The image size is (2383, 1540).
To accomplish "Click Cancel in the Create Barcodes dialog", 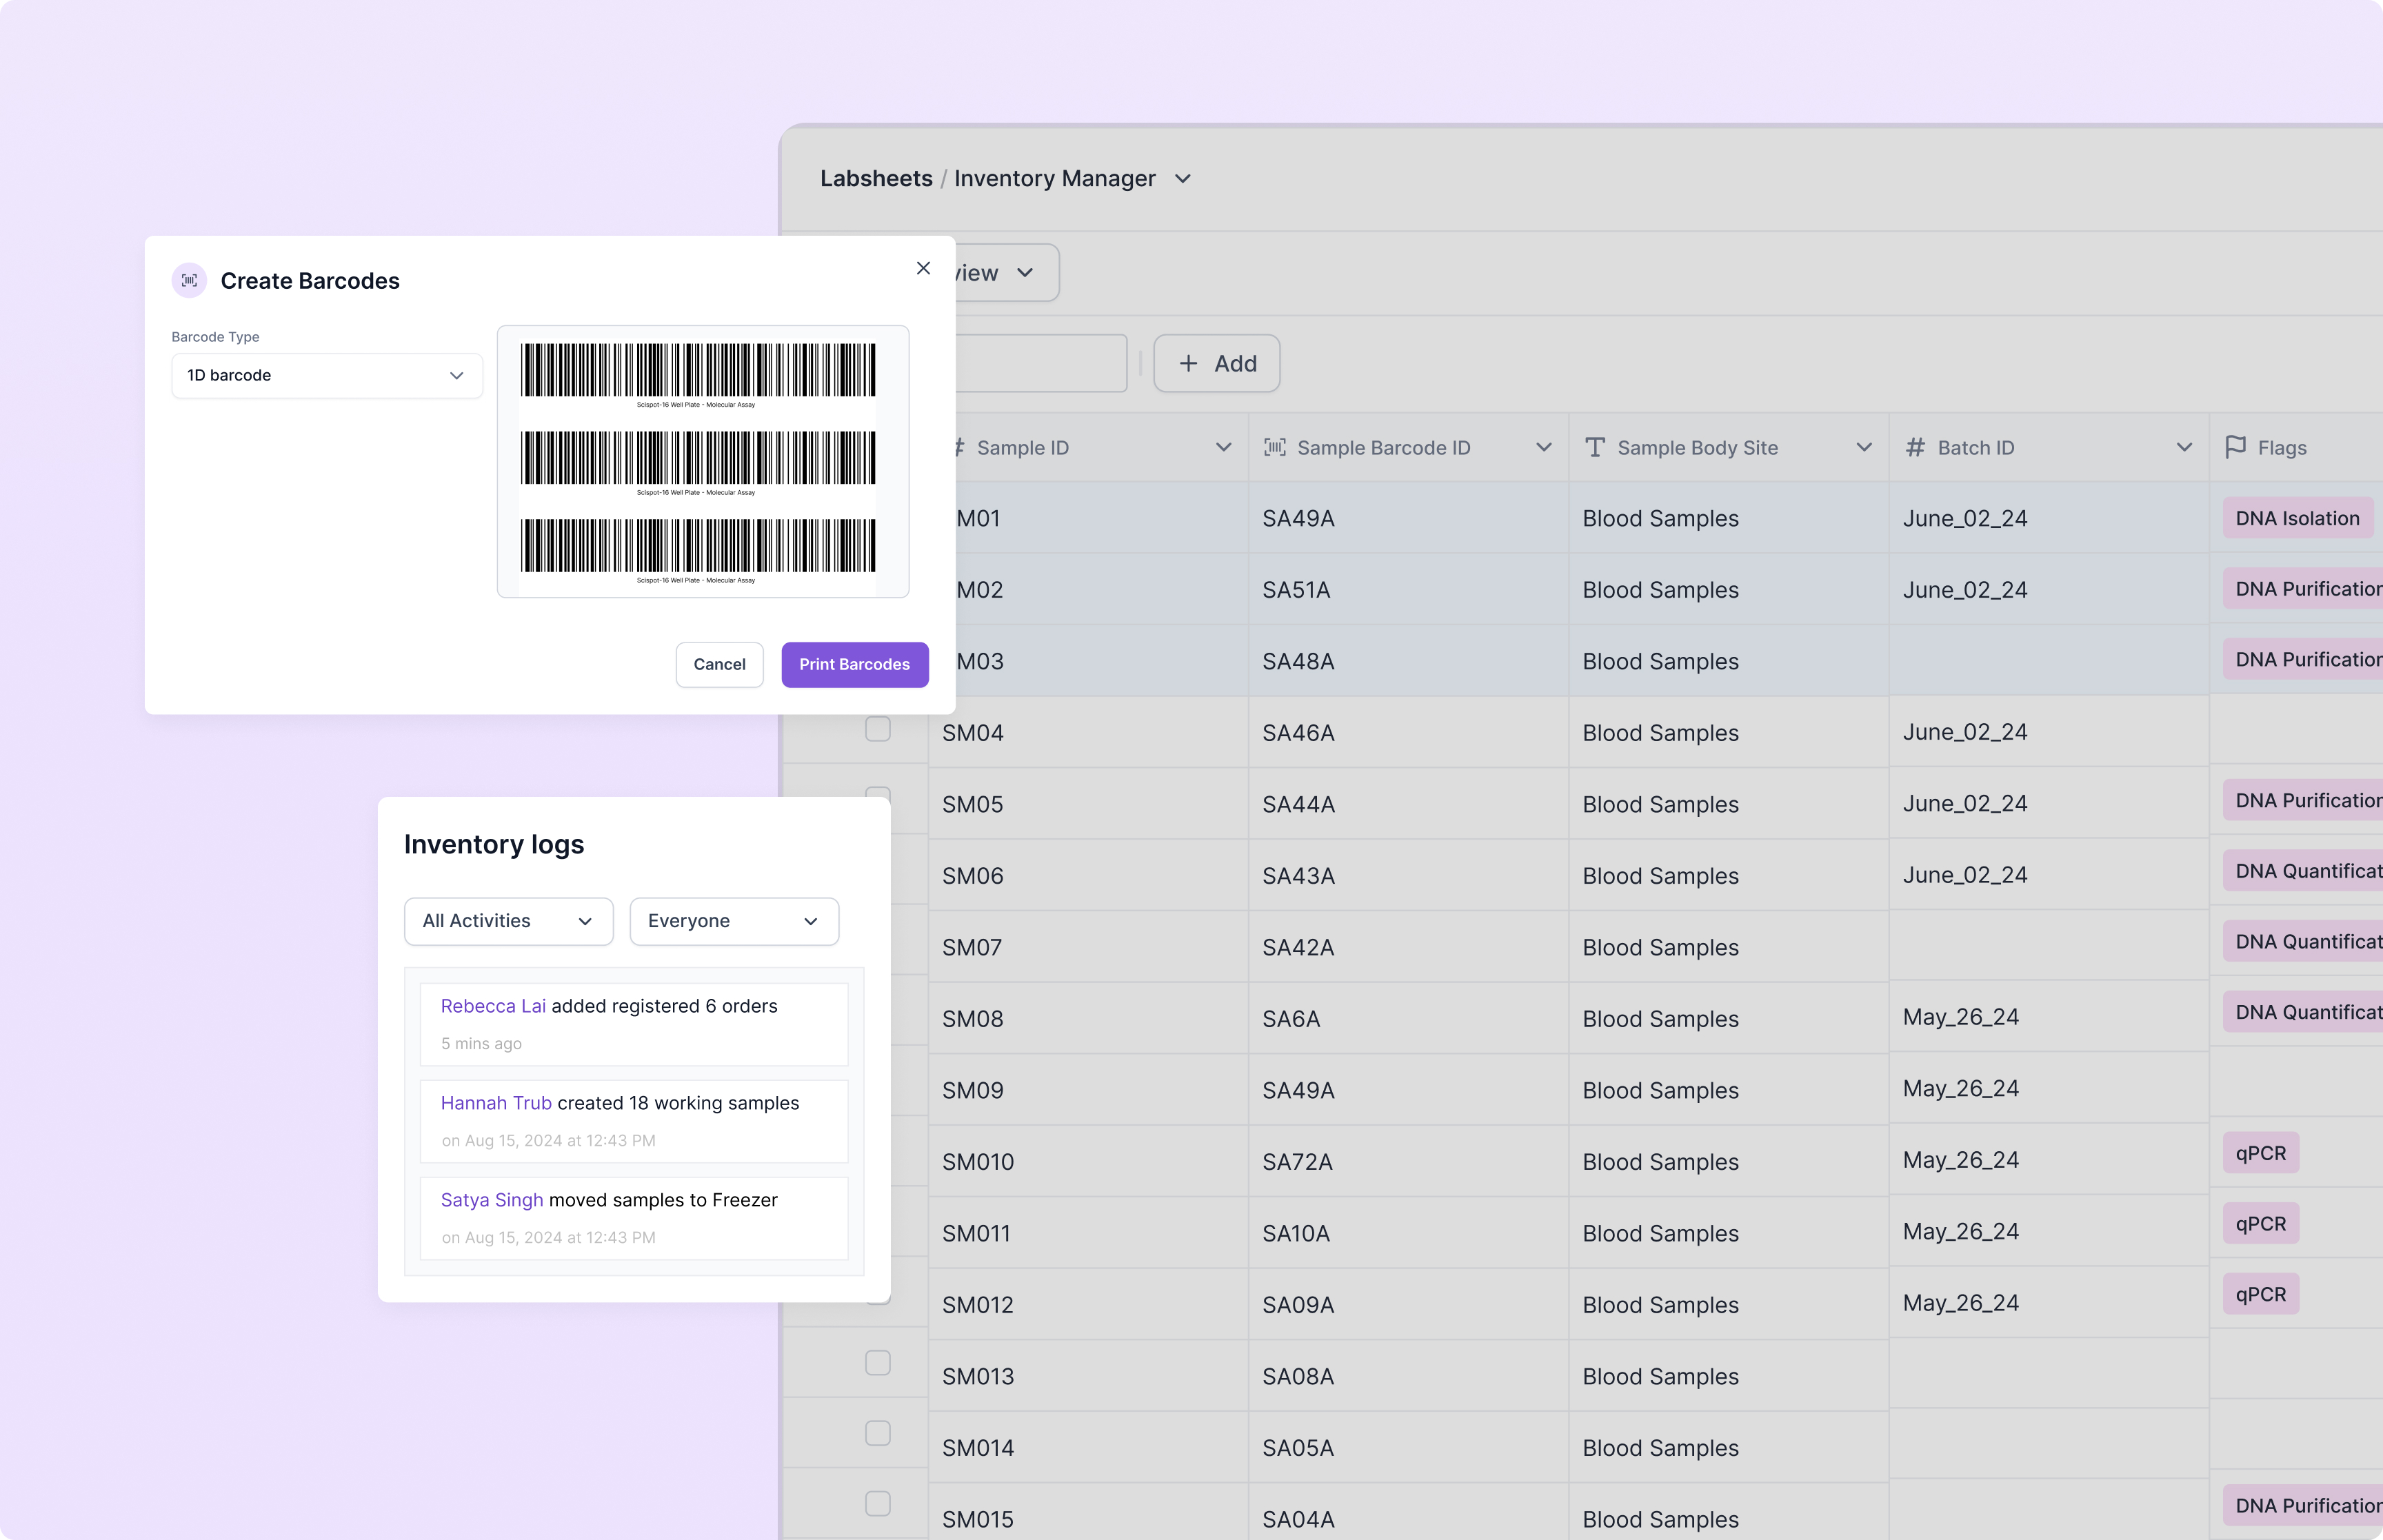I will (719, 664).
